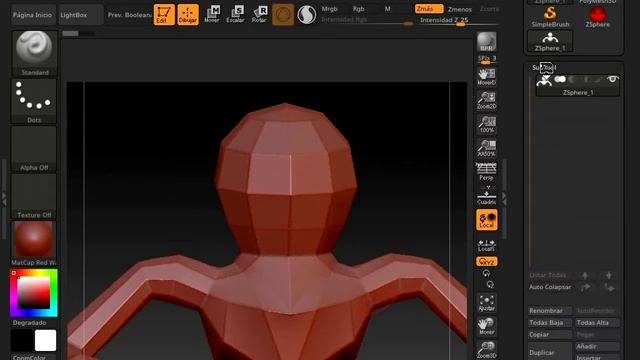Toggle the LocalS symmetry button

point(487,245)
